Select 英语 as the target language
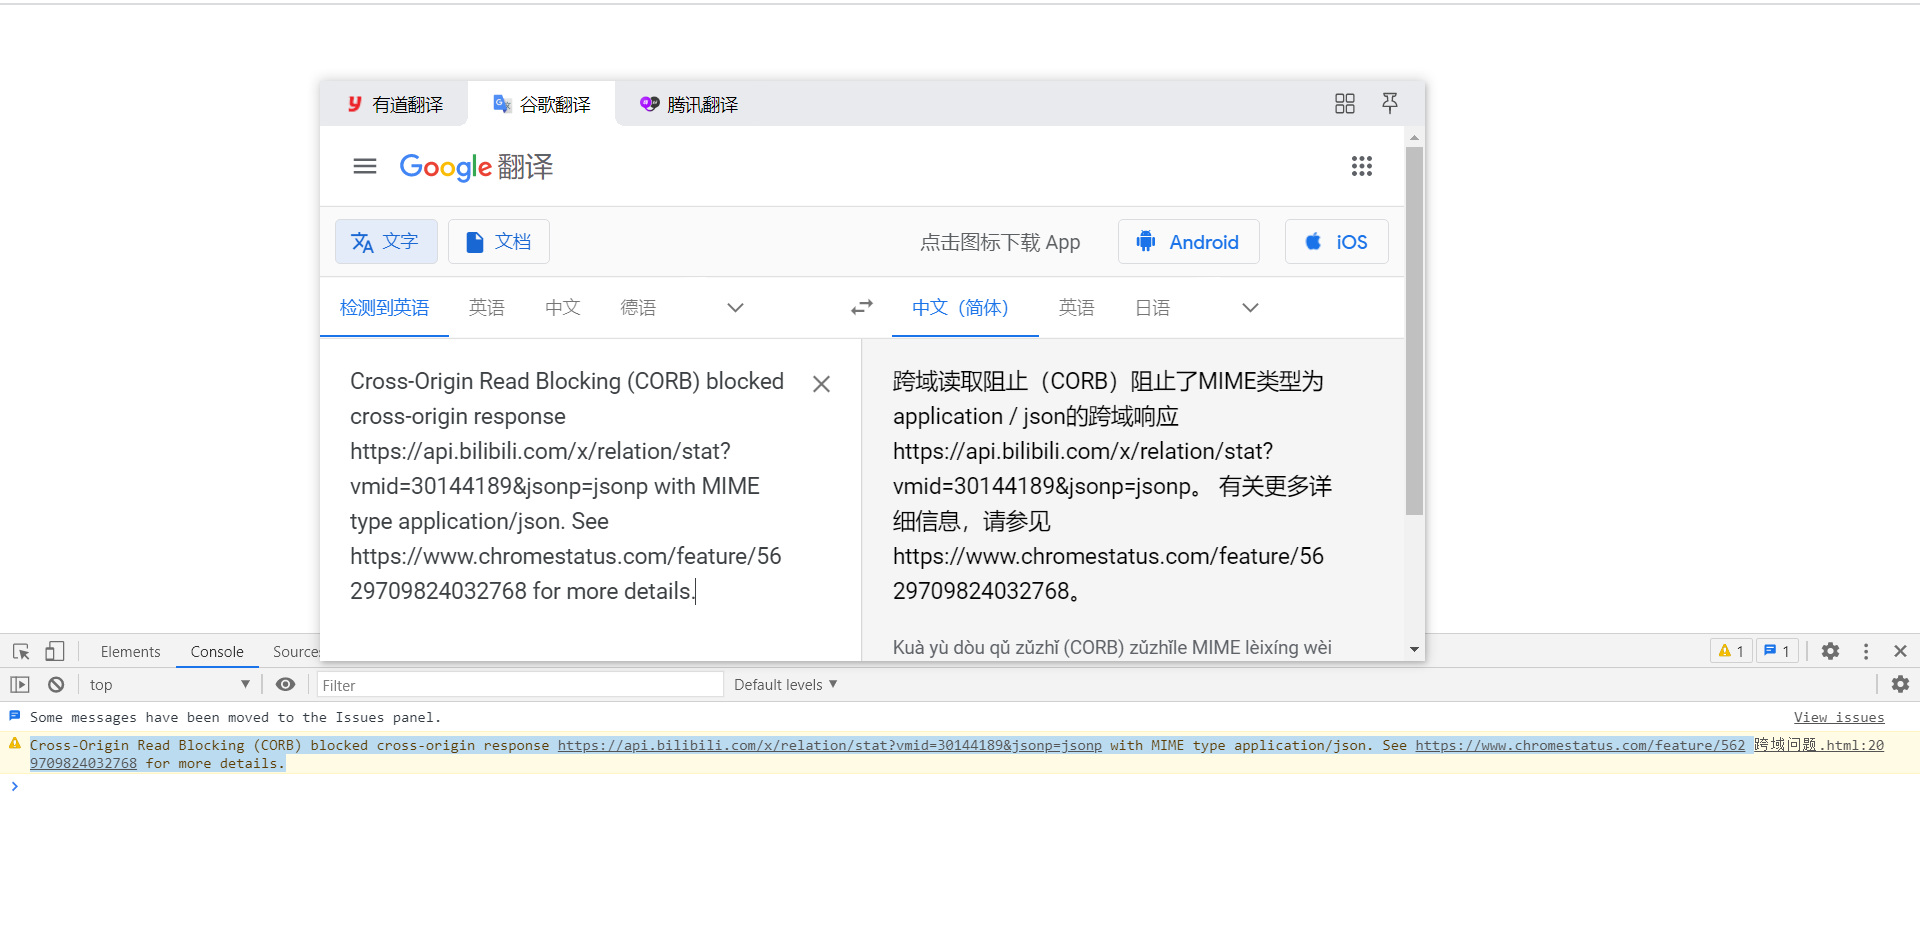This screenshot has width=1920, height=938. click(1077, 308)
